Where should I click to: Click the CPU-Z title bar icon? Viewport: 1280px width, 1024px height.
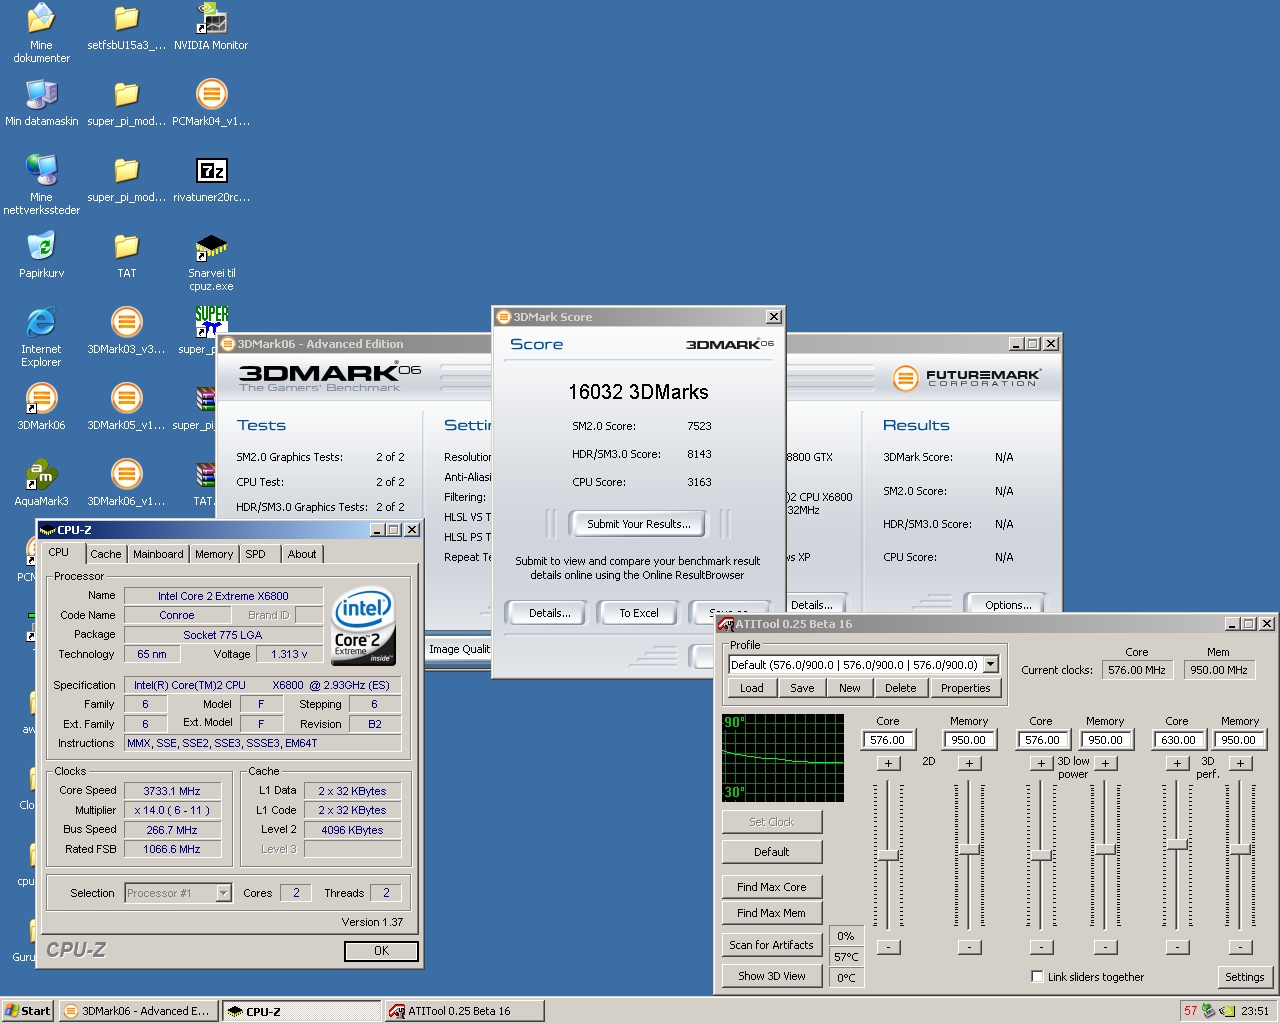tap(47, 530)
